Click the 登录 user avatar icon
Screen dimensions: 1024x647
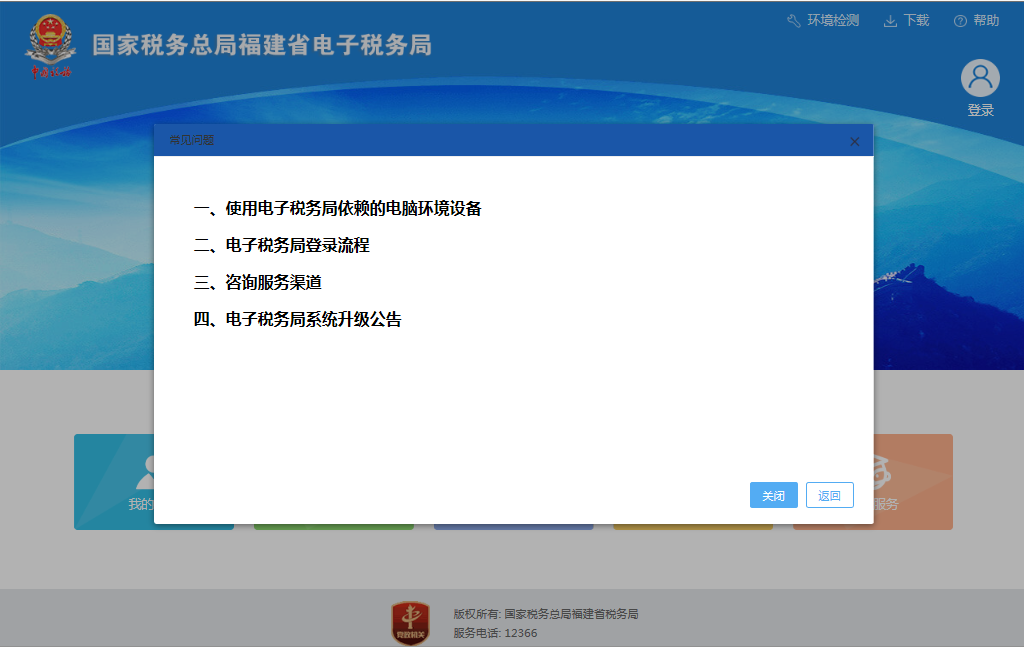pyautogui.click(x=979, y=78)
